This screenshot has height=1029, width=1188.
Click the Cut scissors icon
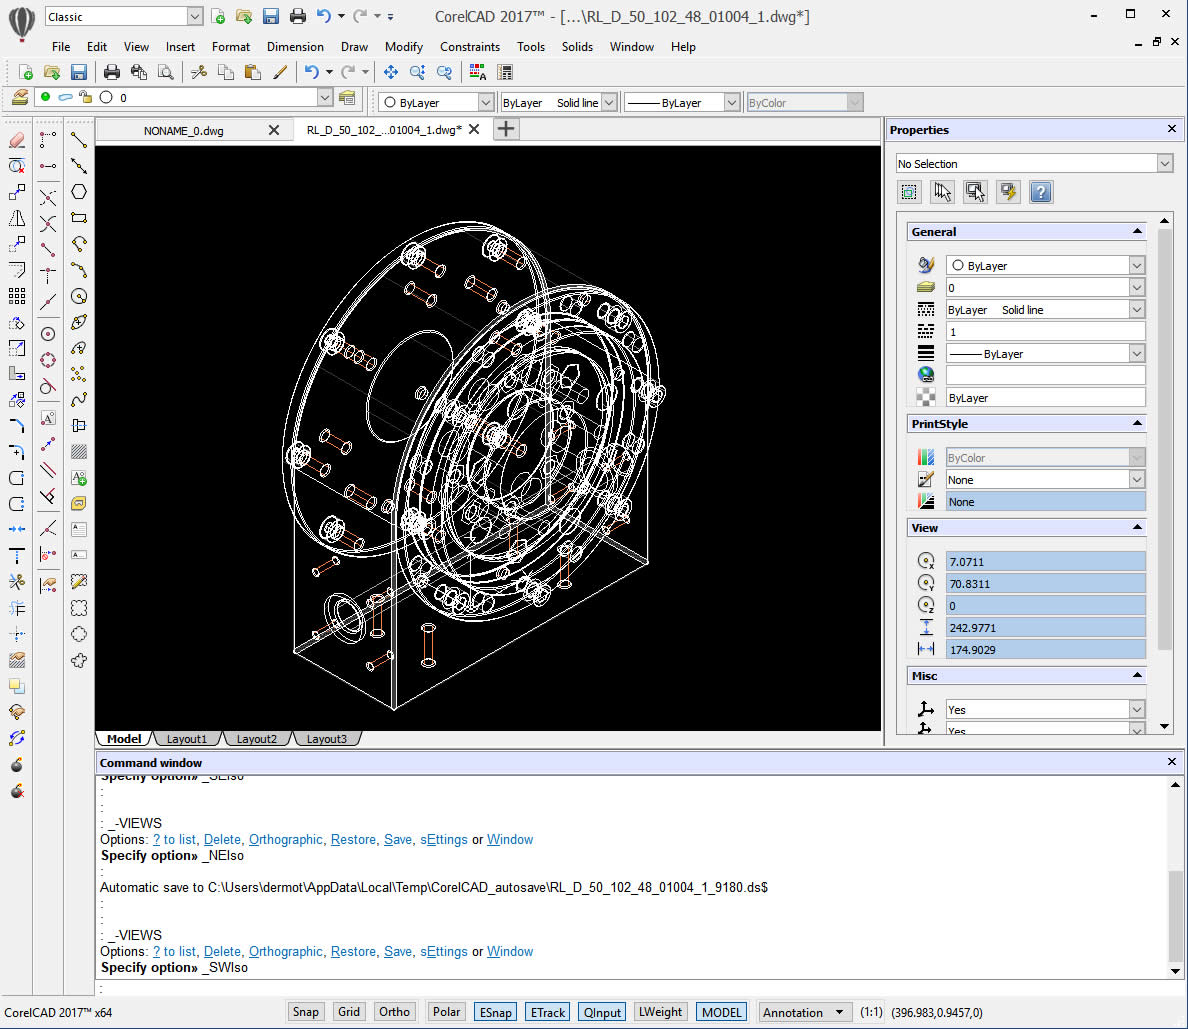[199, 72]
